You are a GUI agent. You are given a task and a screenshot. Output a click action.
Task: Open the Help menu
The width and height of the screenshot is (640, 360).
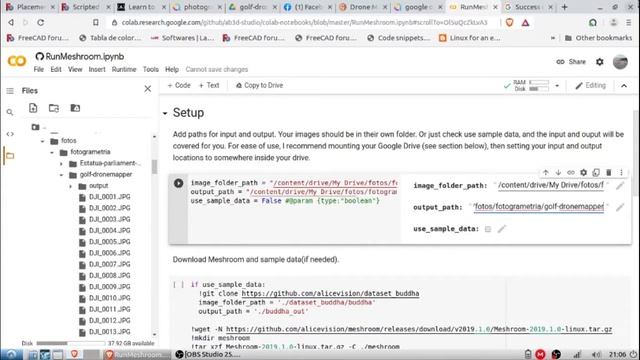pyautogui.click(x=172, y=69)
